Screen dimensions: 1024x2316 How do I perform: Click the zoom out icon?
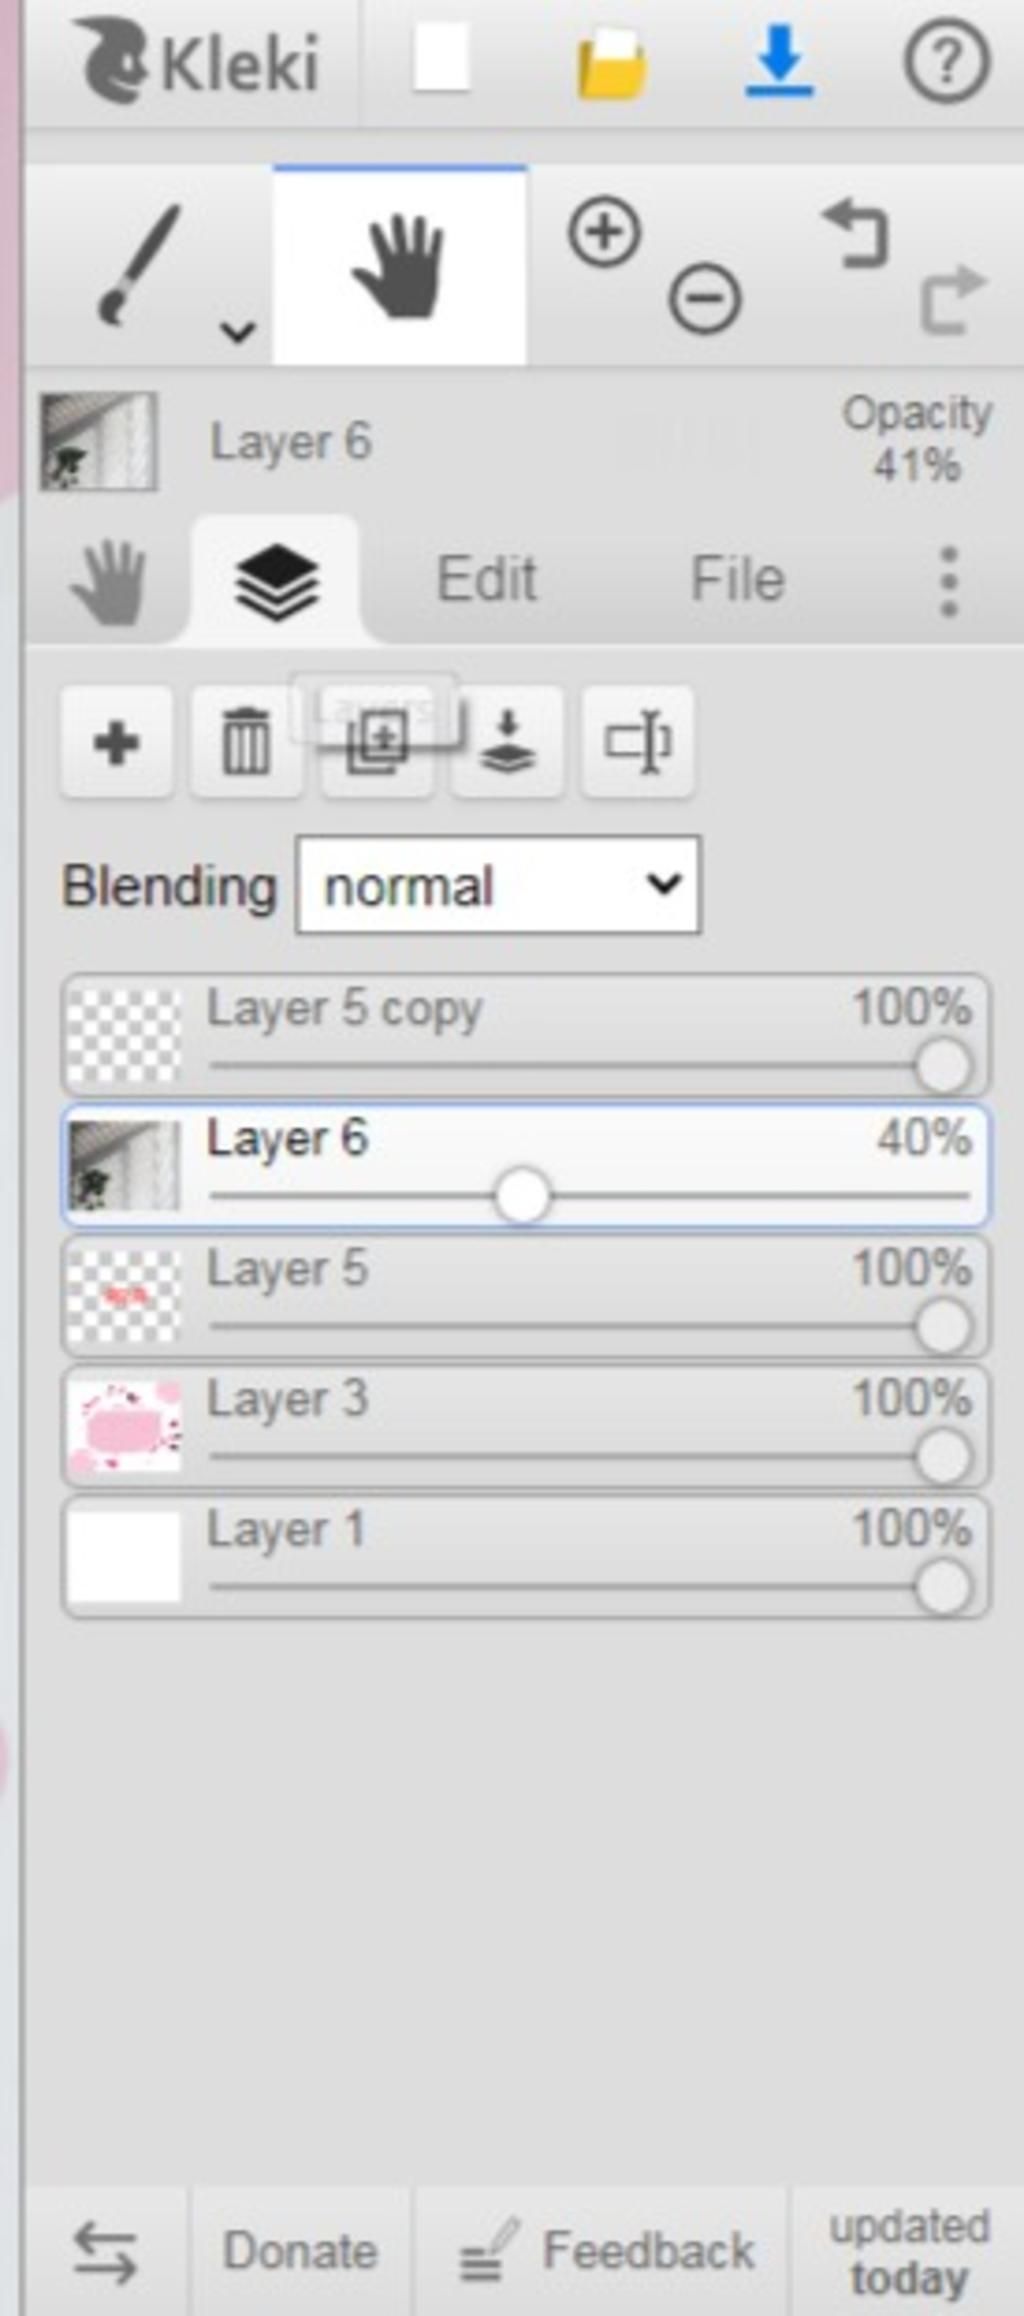(705, 298)
